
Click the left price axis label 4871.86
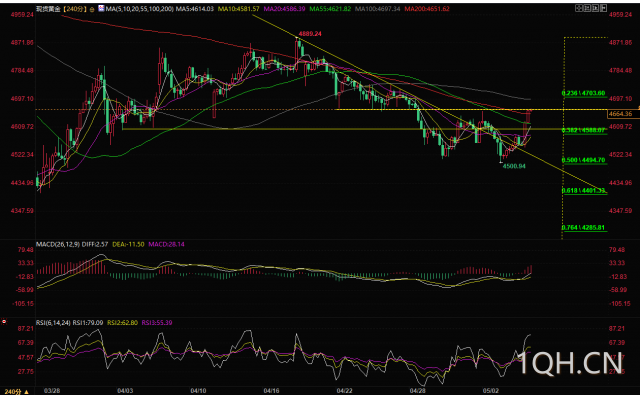[22, 42]
